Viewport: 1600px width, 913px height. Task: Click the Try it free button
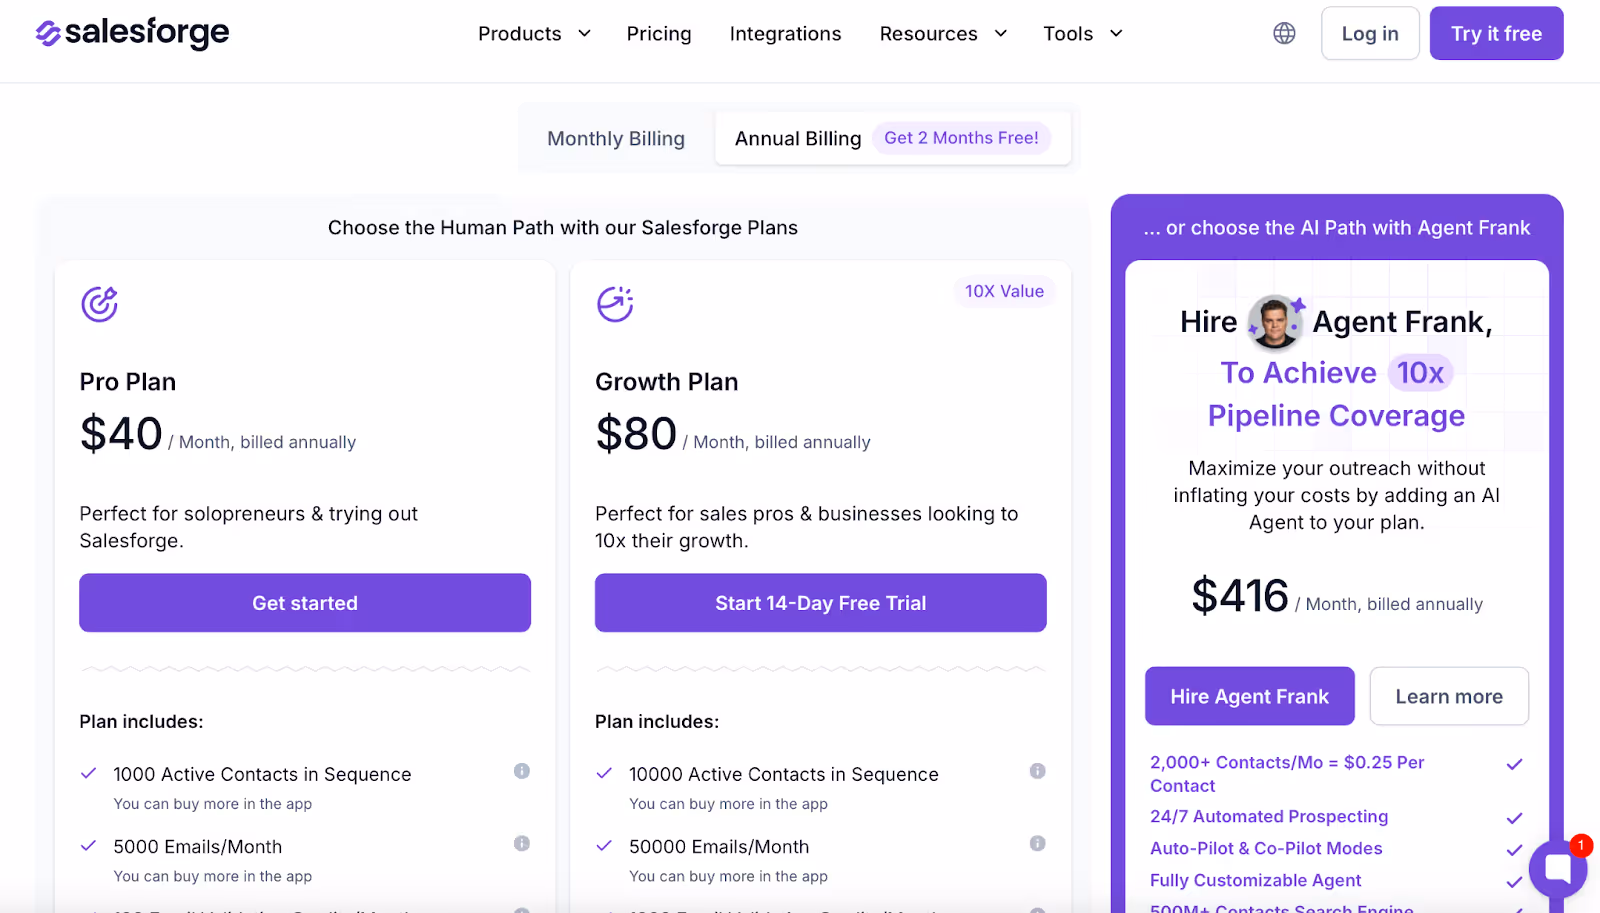(1496, 34)
